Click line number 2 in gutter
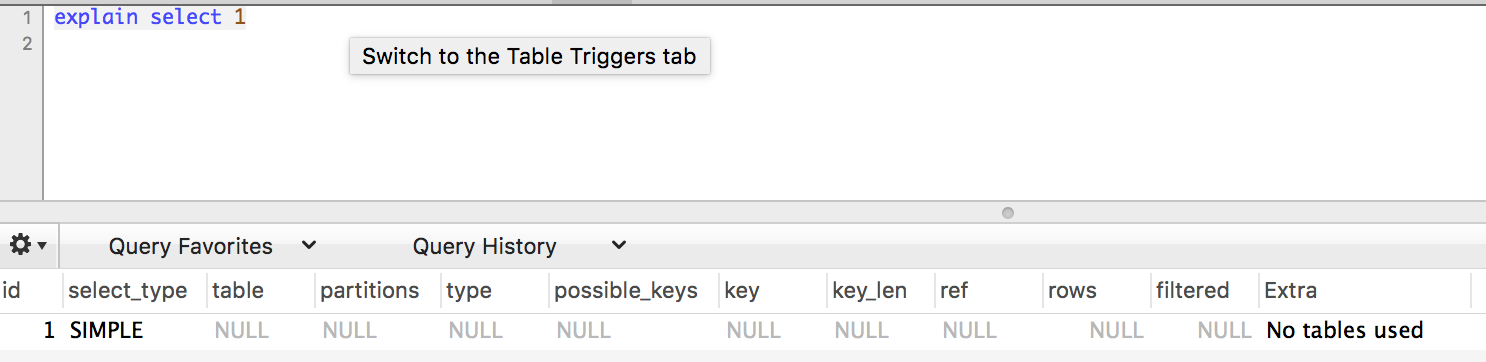The image size is (1486, 362). 27,44
